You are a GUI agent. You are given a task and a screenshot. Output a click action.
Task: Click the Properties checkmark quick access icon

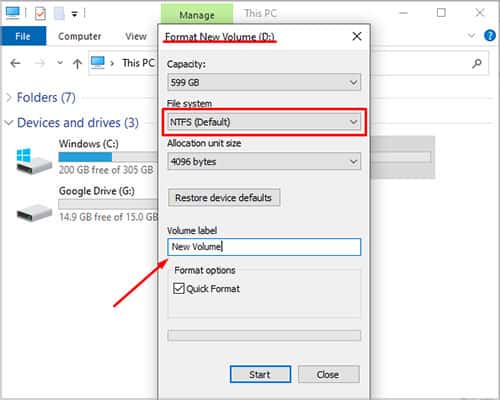[x=40, y=13]
